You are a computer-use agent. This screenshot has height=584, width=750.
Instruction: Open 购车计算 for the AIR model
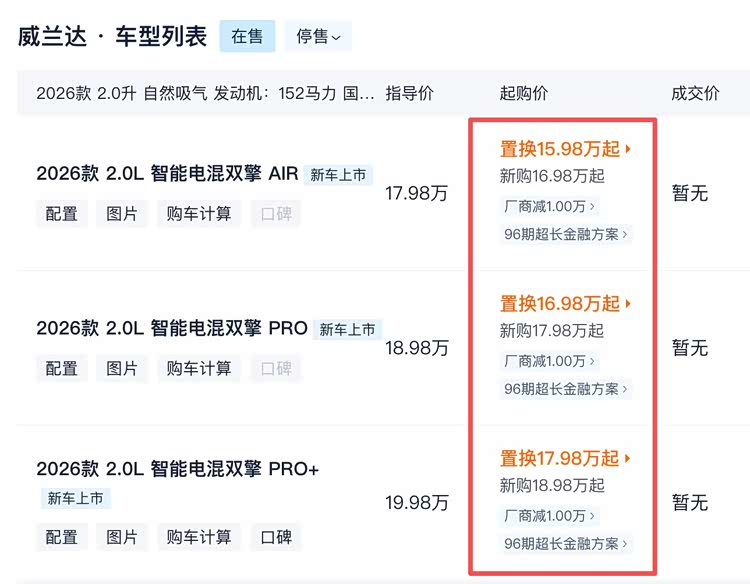click(x=199, y=213)
